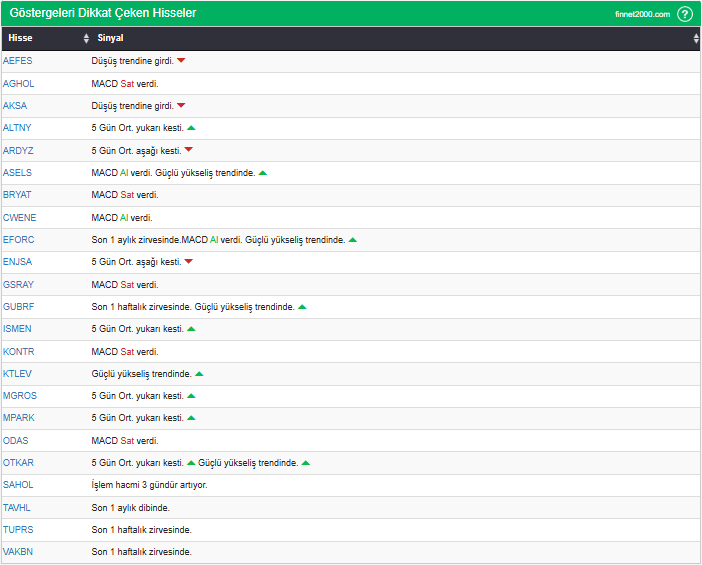Click 'İşlem hacmi 3 gündür artıyor.' text
The image size is (702, 565).
pyautogui.click(x=150, y=485)
